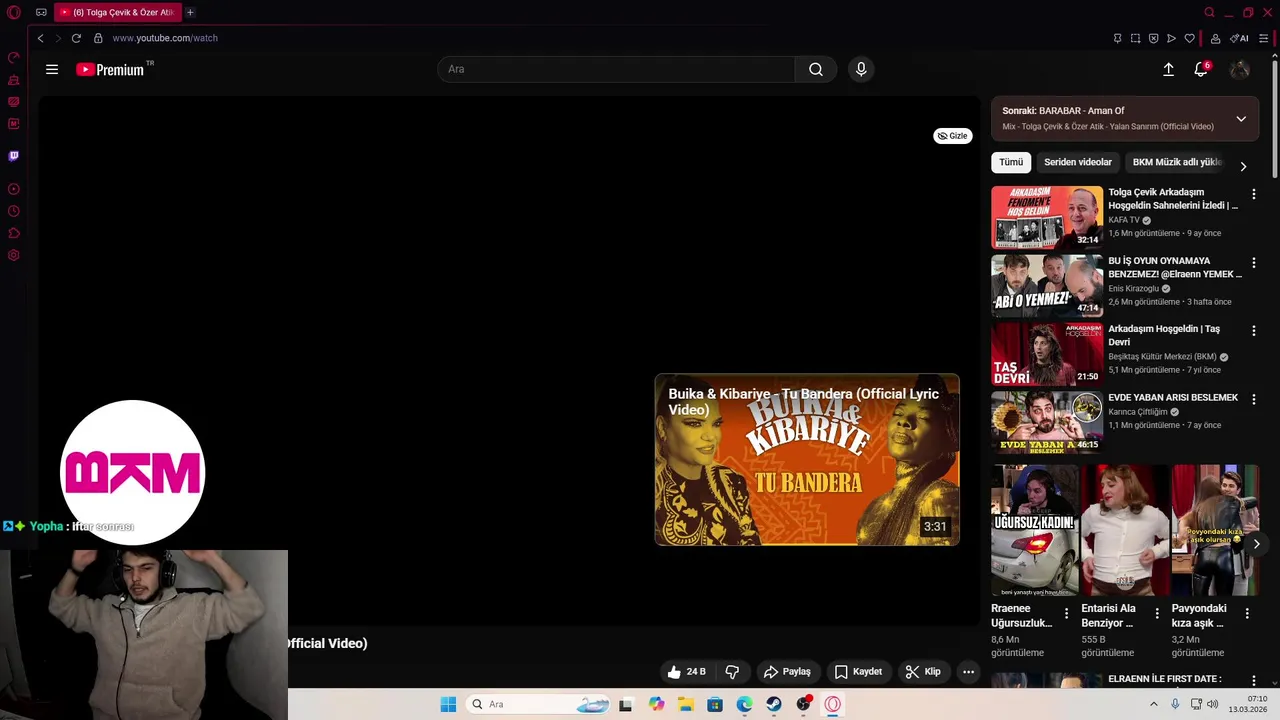Open options for BU İŞ OYUN video
The height and width of the screenshot is (720, 1280).
[x=1254, y=263]
